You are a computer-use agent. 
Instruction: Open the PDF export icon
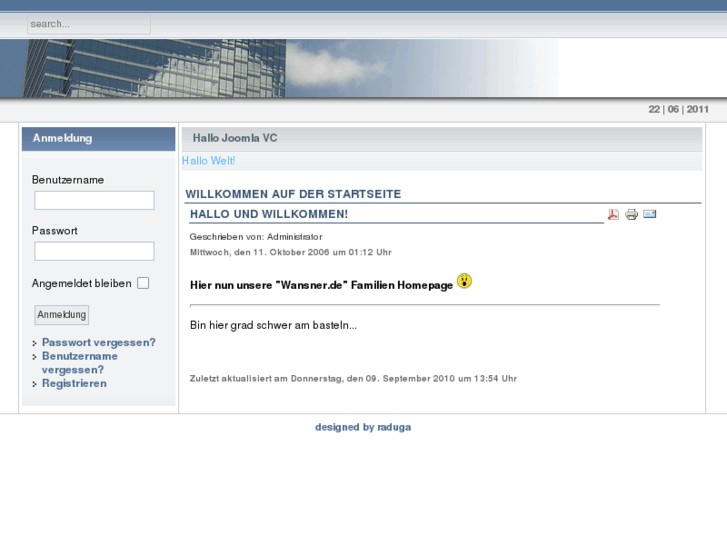click(613, 214)
